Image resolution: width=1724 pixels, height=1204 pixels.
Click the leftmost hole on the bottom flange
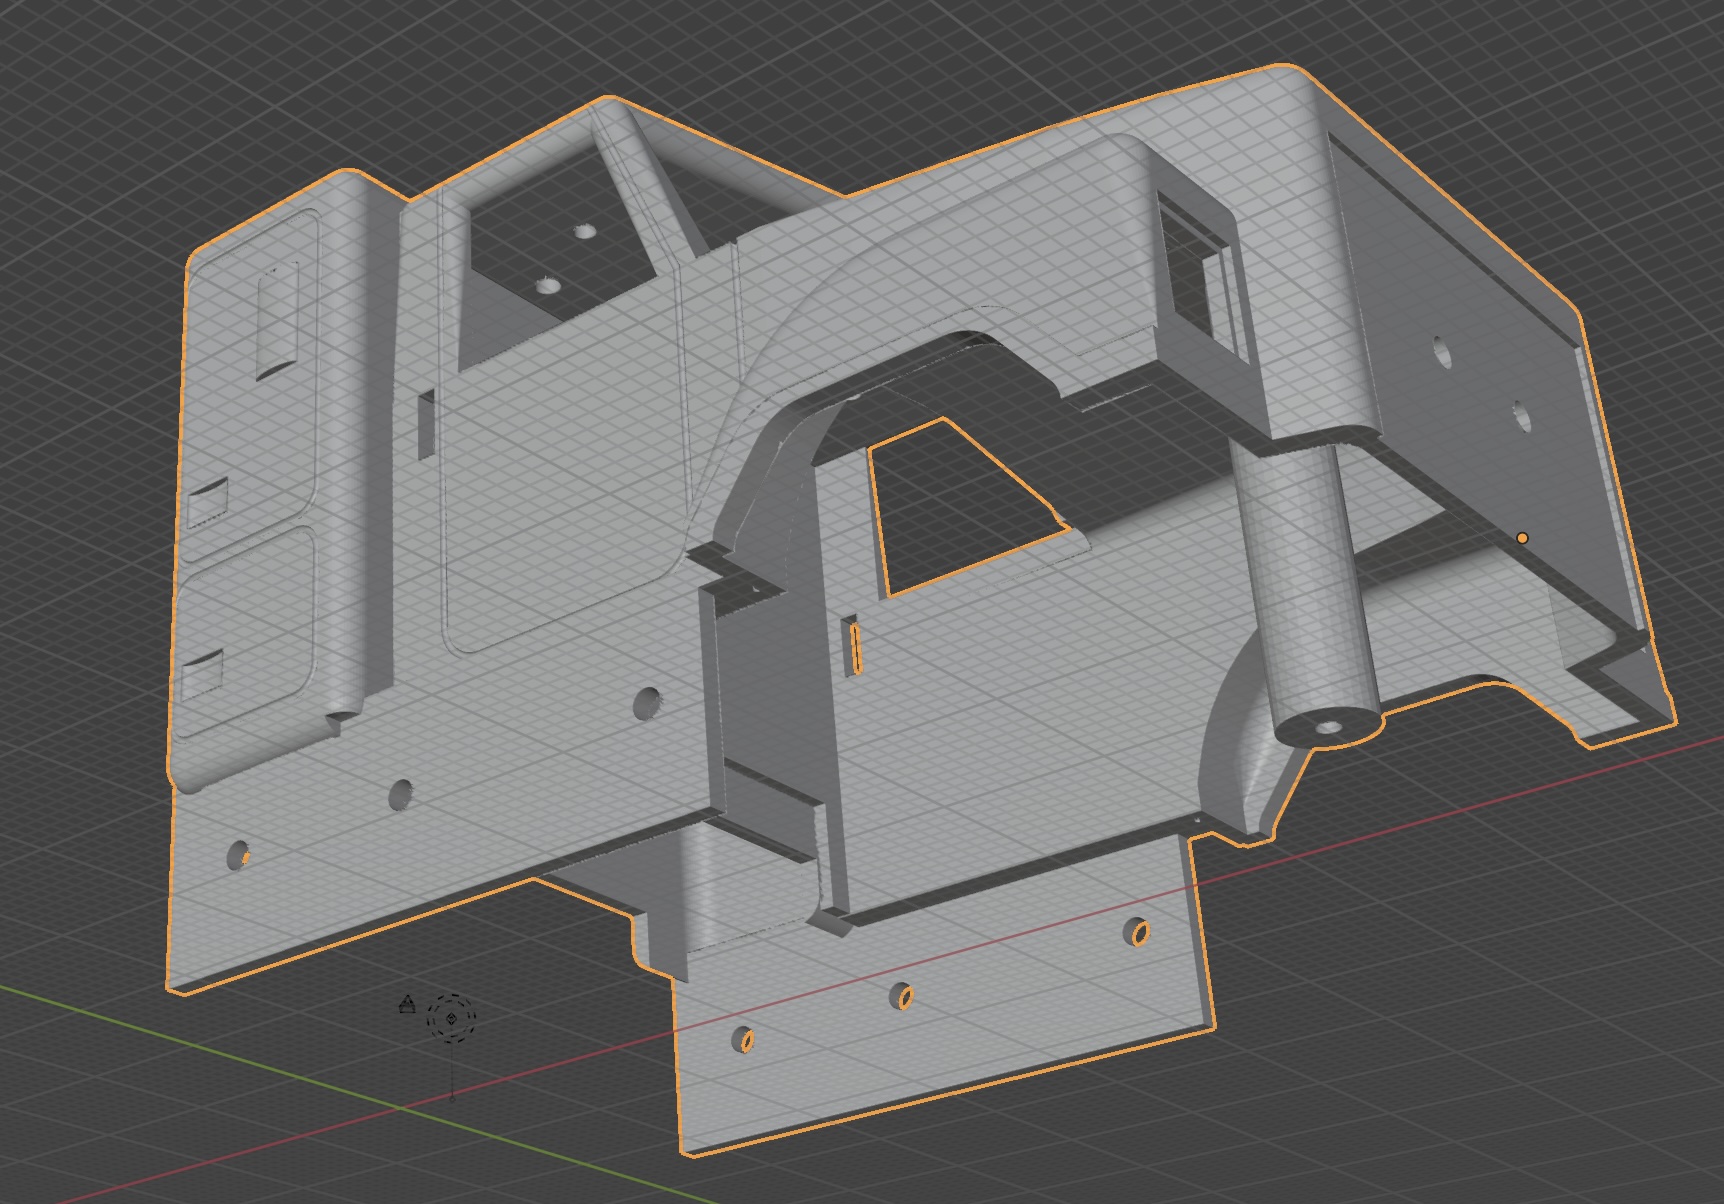(744, 1040)
